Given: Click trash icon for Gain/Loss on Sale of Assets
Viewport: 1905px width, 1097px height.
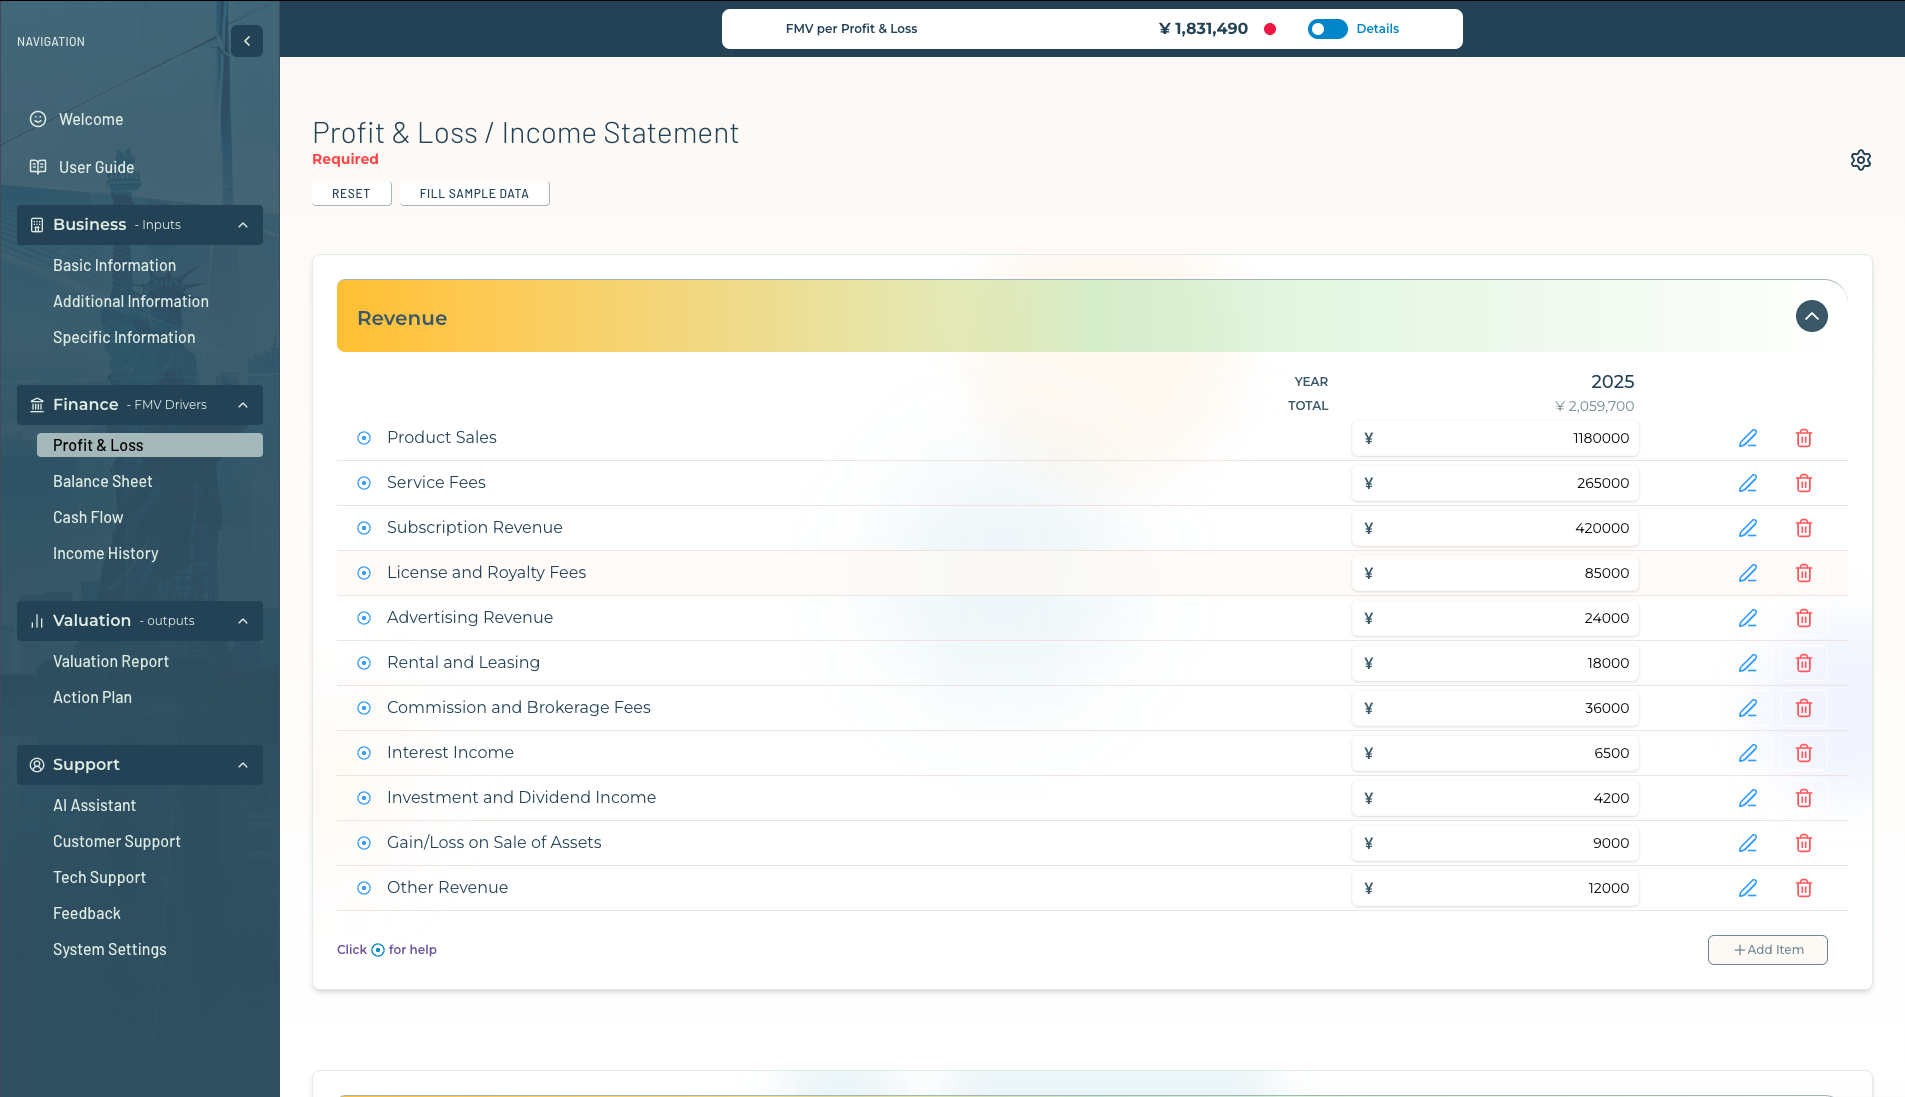Looking at the screenshot, I should (1803, 843).
